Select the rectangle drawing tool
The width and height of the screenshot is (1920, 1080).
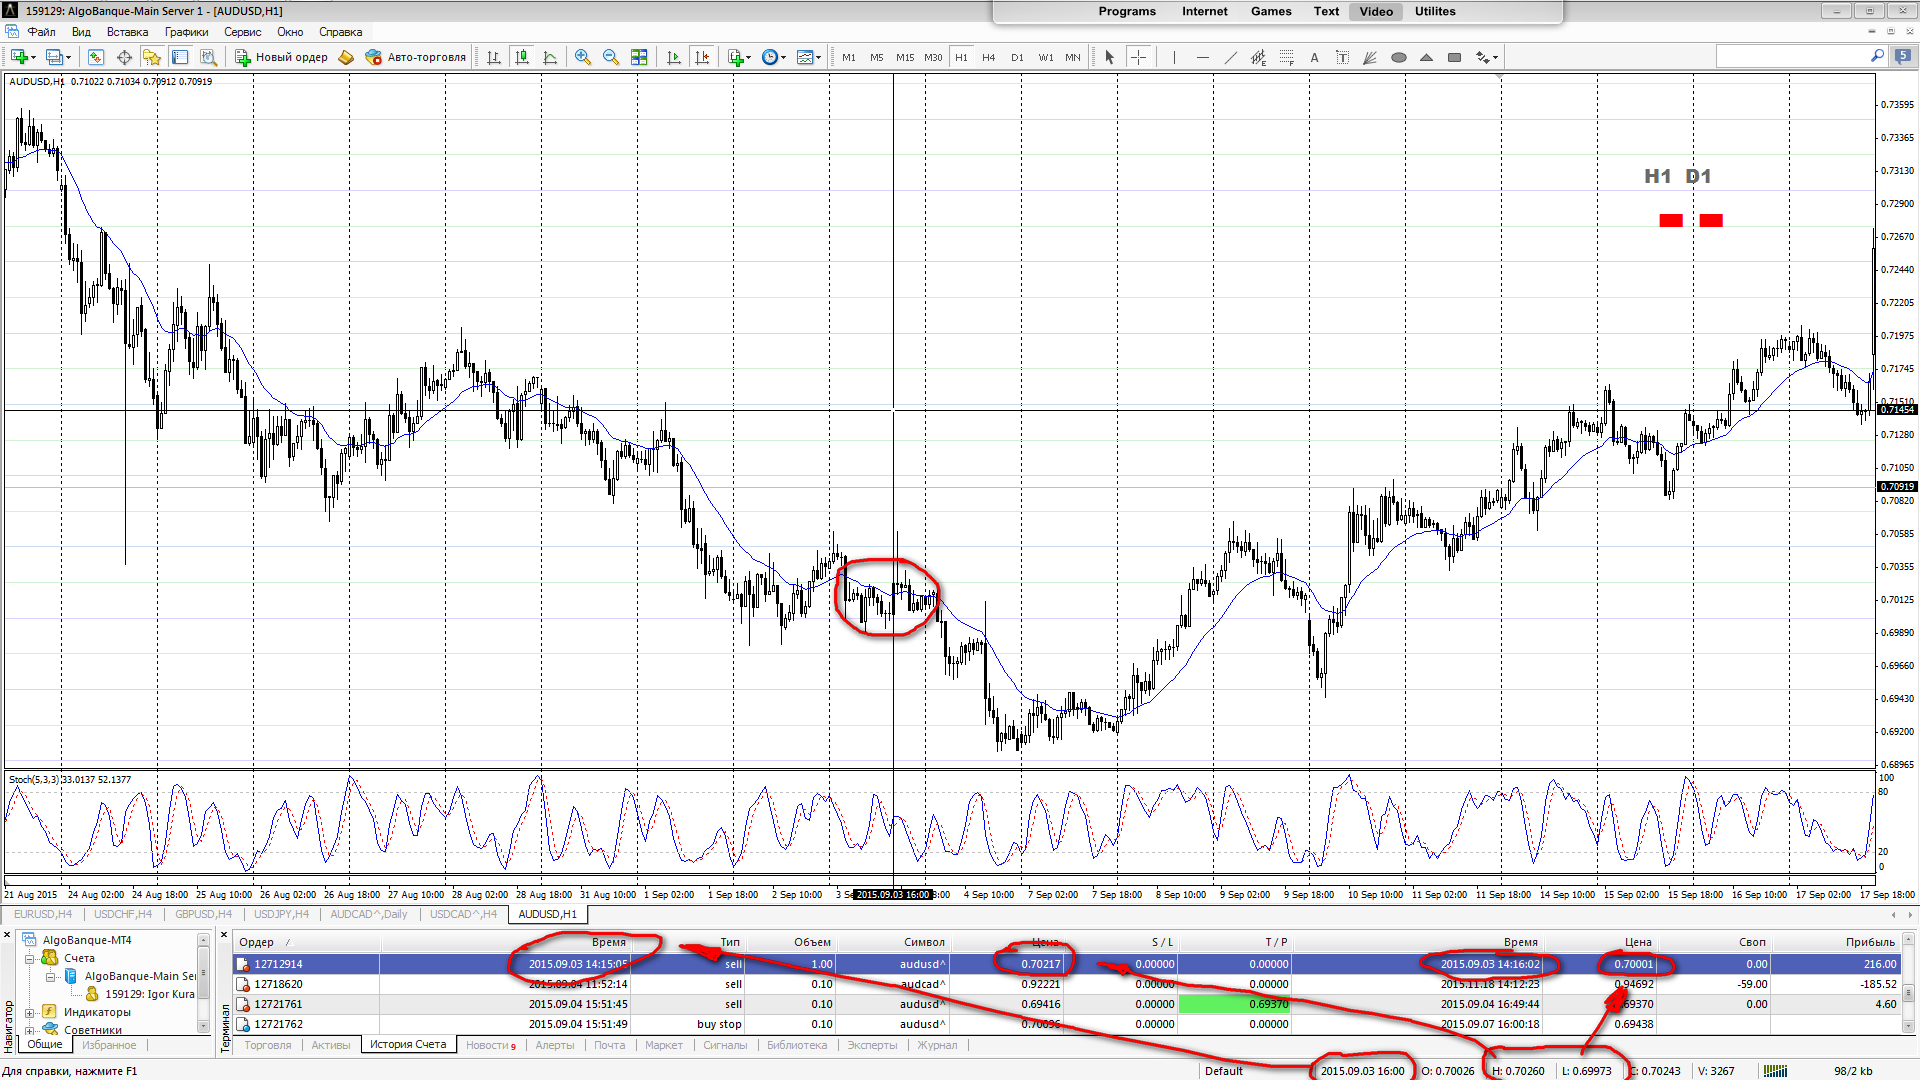(1455, 57)
